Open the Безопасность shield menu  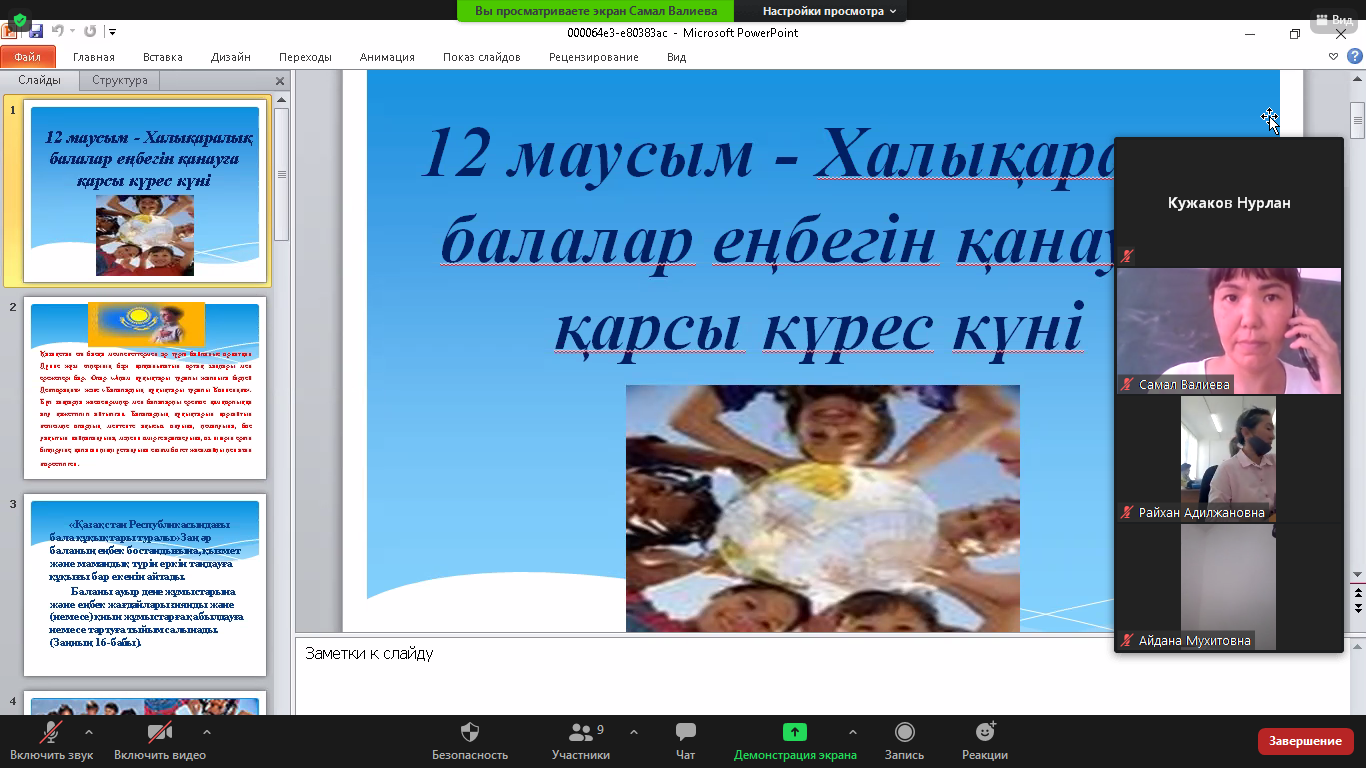click(470, 741)
